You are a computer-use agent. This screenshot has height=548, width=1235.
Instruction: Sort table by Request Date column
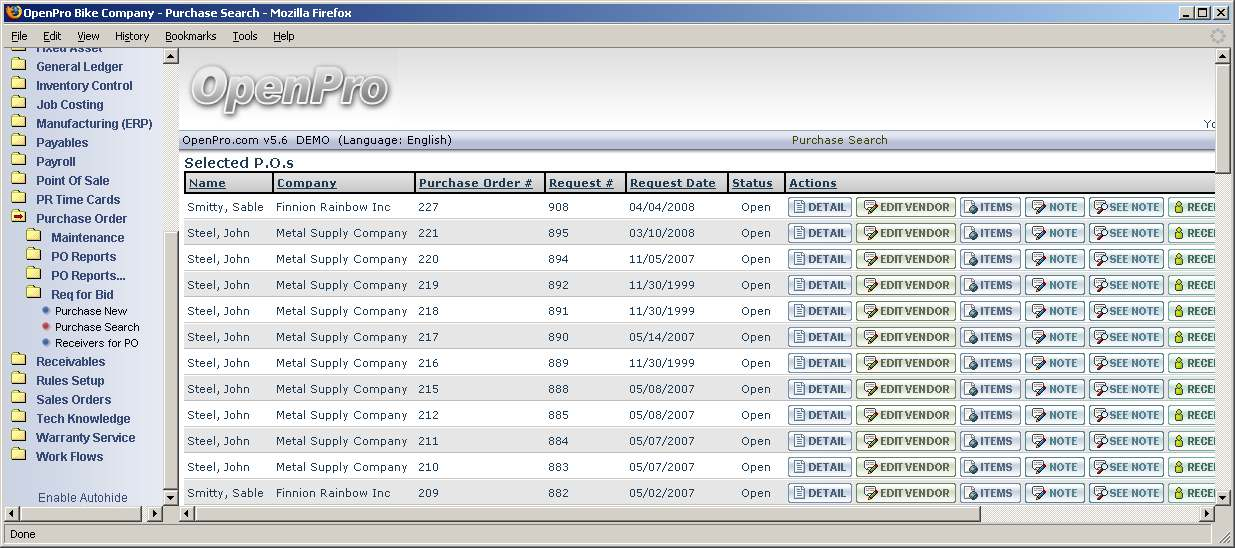coord(672,183)
